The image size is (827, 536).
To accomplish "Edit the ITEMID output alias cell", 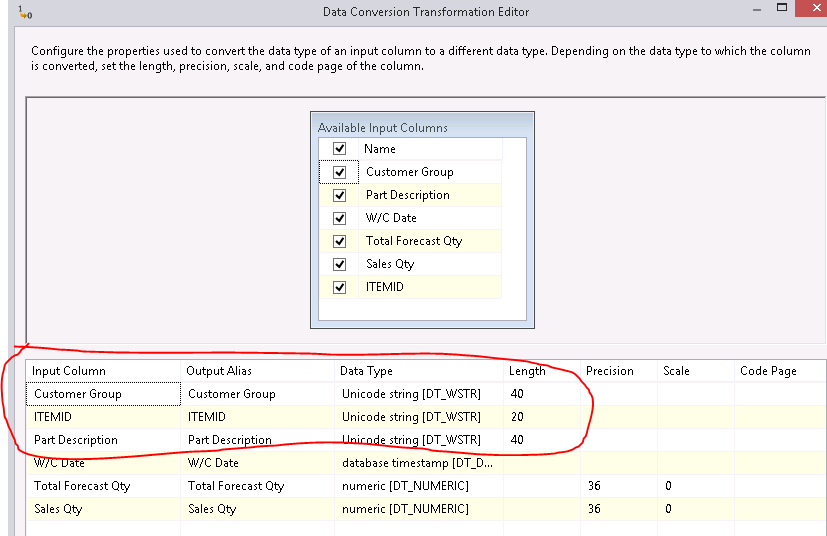I will pyautogui.click(x=257, y=417).
